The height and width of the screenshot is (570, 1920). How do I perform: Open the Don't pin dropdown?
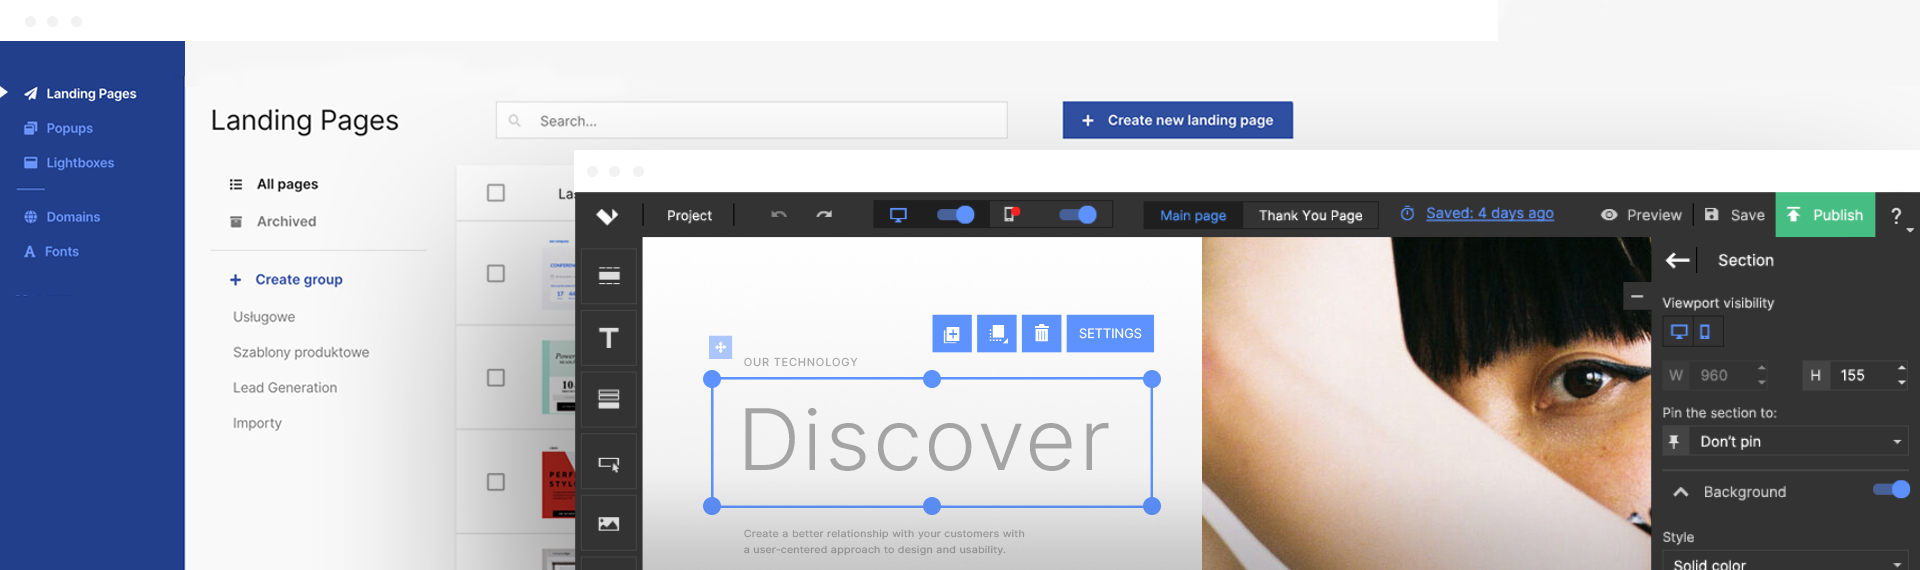click(1797, 441)
